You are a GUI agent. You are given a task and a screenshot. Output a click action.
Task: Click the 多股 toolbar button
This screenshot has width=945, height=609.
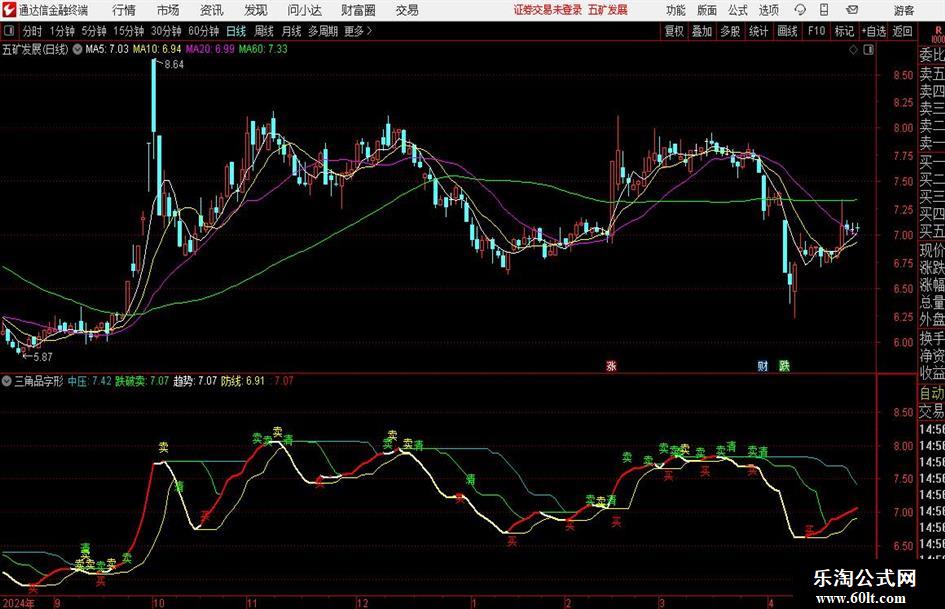coord(730,31)
